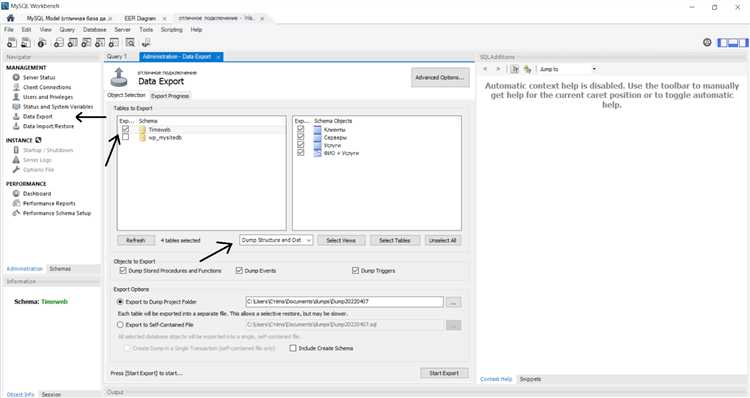The image size is (750, 398).
Task: Open the Server menu
Action: point(122,30)
